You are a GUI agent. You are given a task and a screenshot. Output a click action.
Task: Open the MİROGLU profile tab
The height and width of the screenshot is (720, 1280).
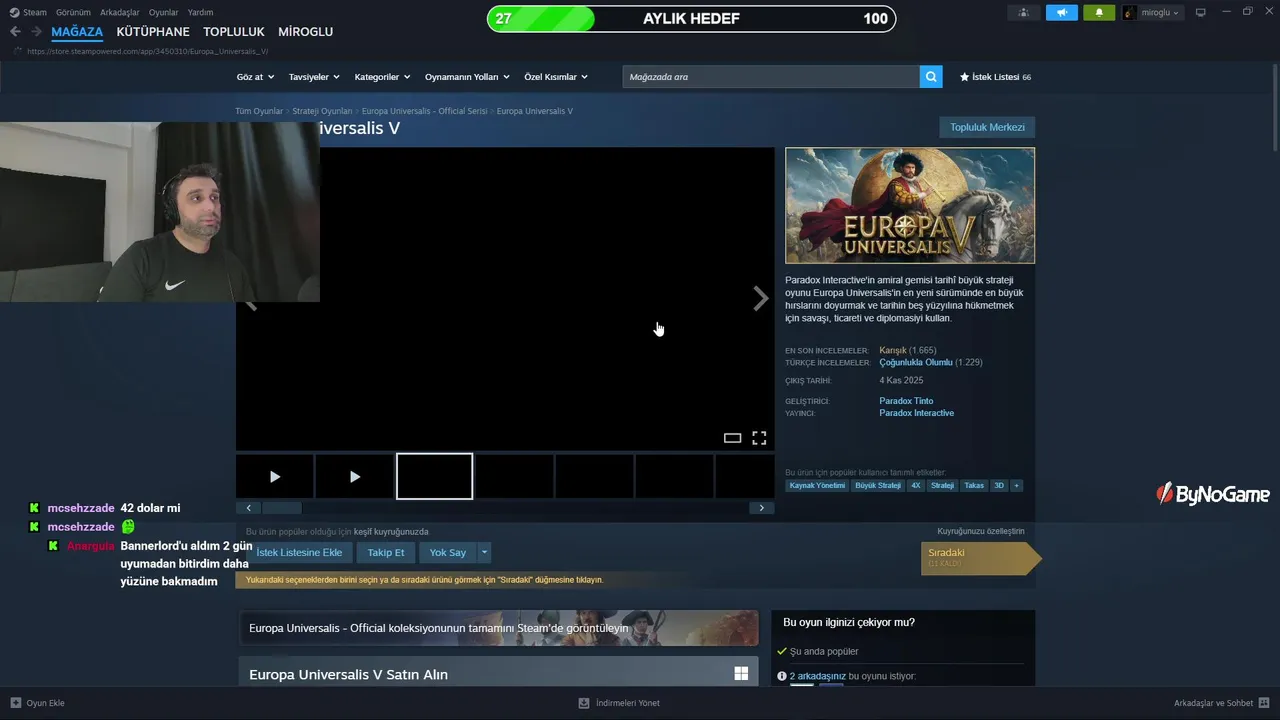pyautogui.click(x=305, y=32)
